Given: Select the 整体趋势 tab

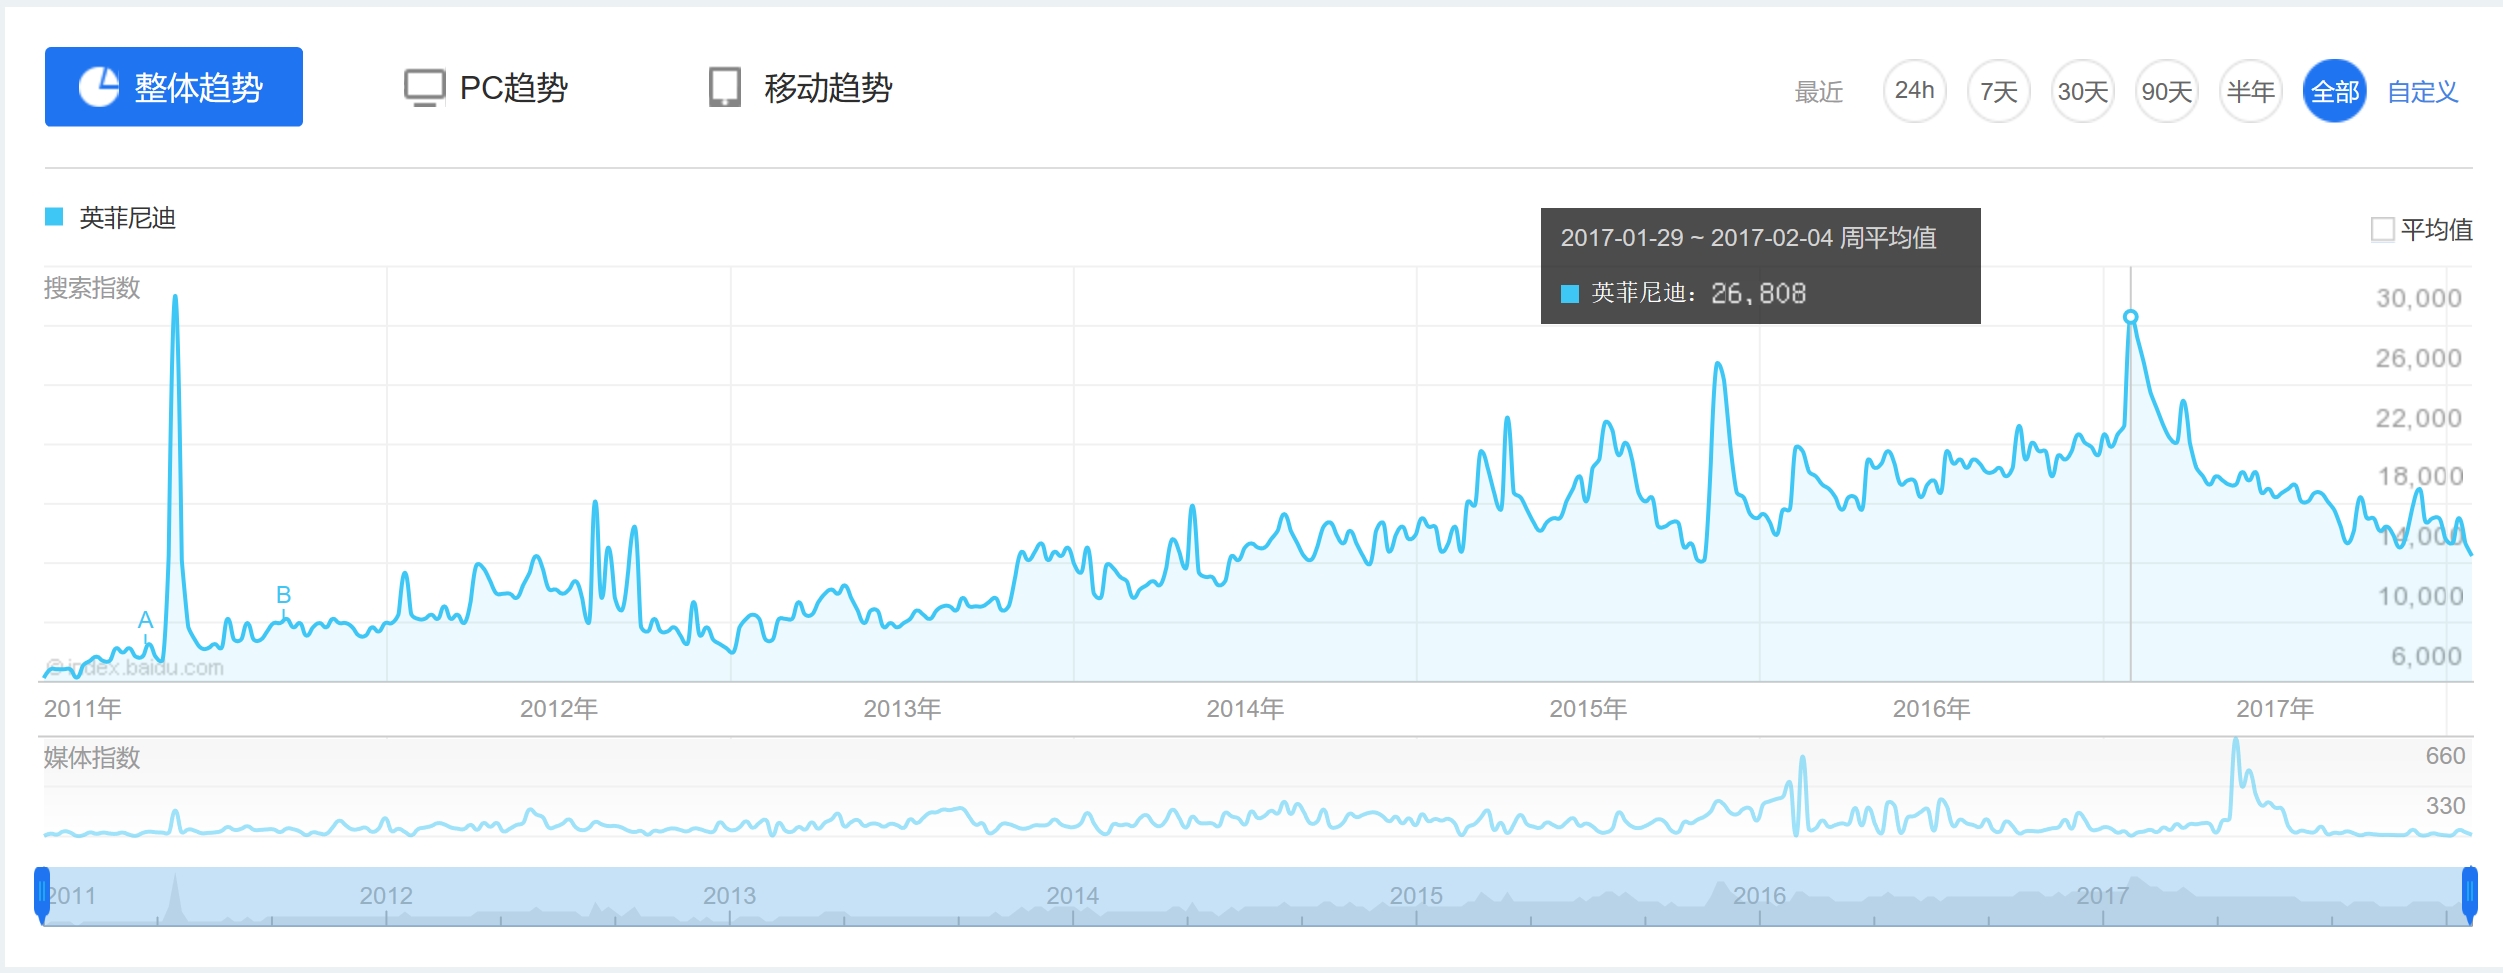Looking at the screenshot, I should point(173,87).
